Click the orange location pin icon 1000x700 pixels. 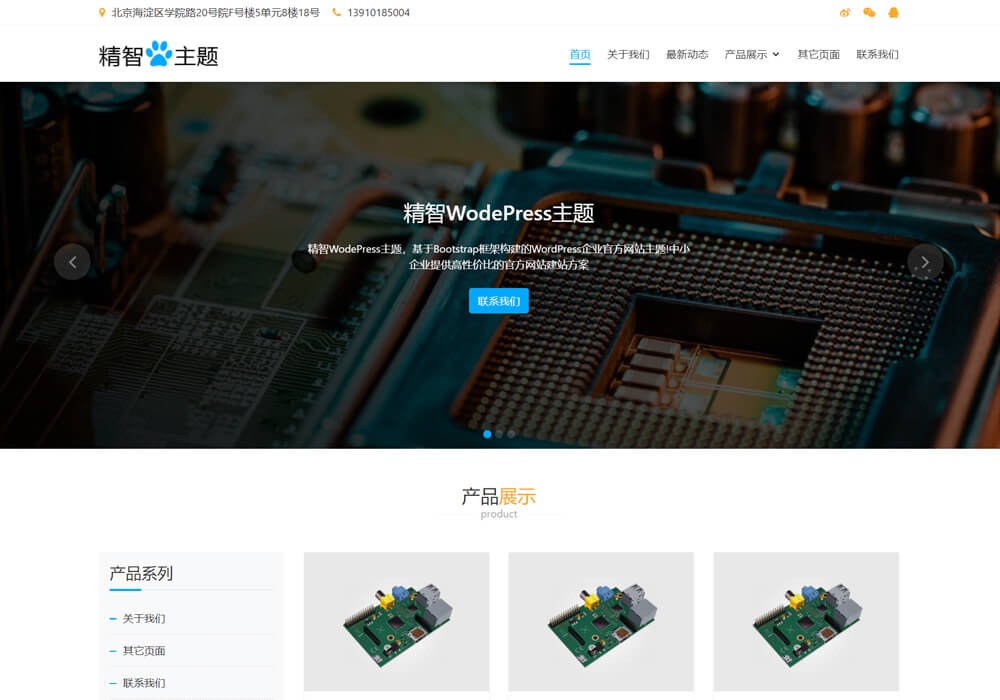pyautogui.click(x=102, y=13)
